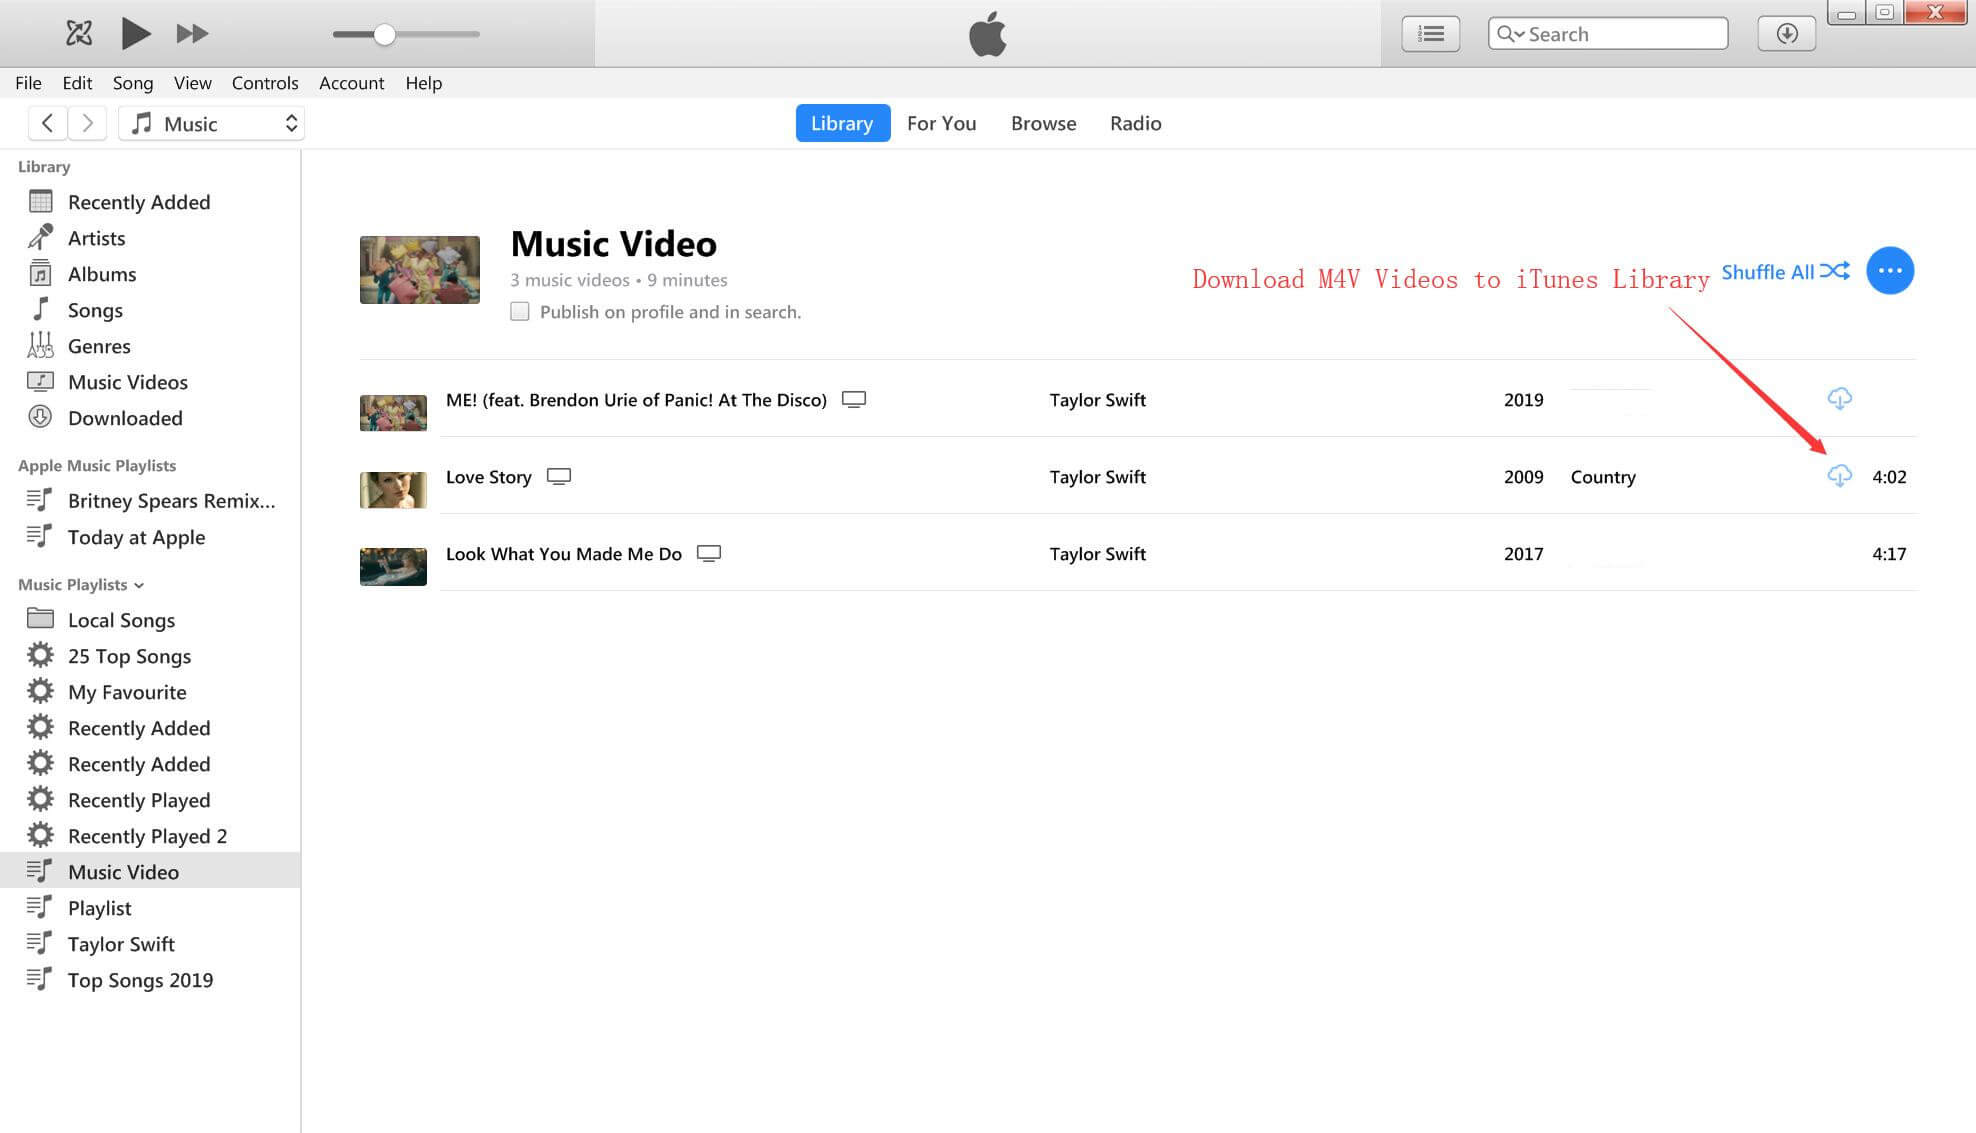Click the download icon for ME! video
1976x1133 pixels.
pyautogui.click(x=1842, y=398)
